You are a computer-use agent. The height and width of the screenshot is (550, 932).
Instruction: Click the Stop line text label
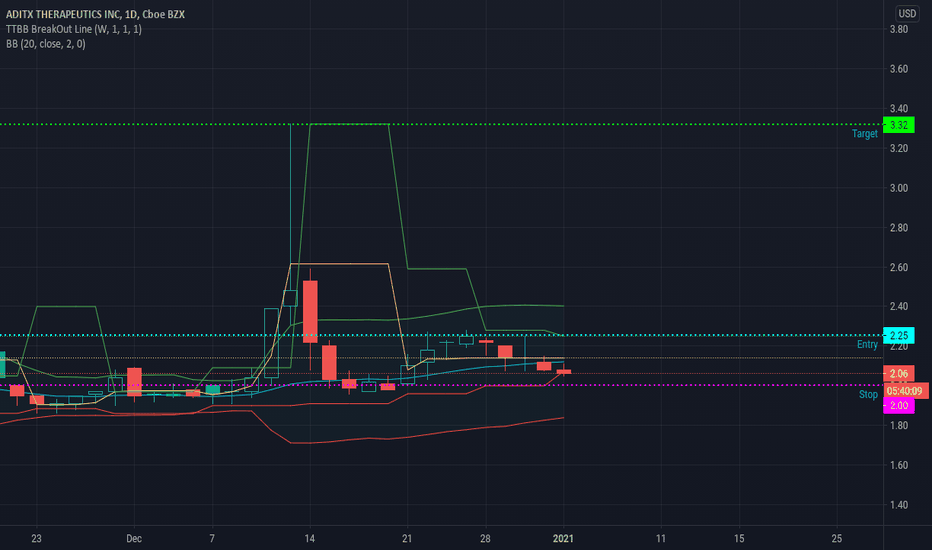click(x=868, y=394)
